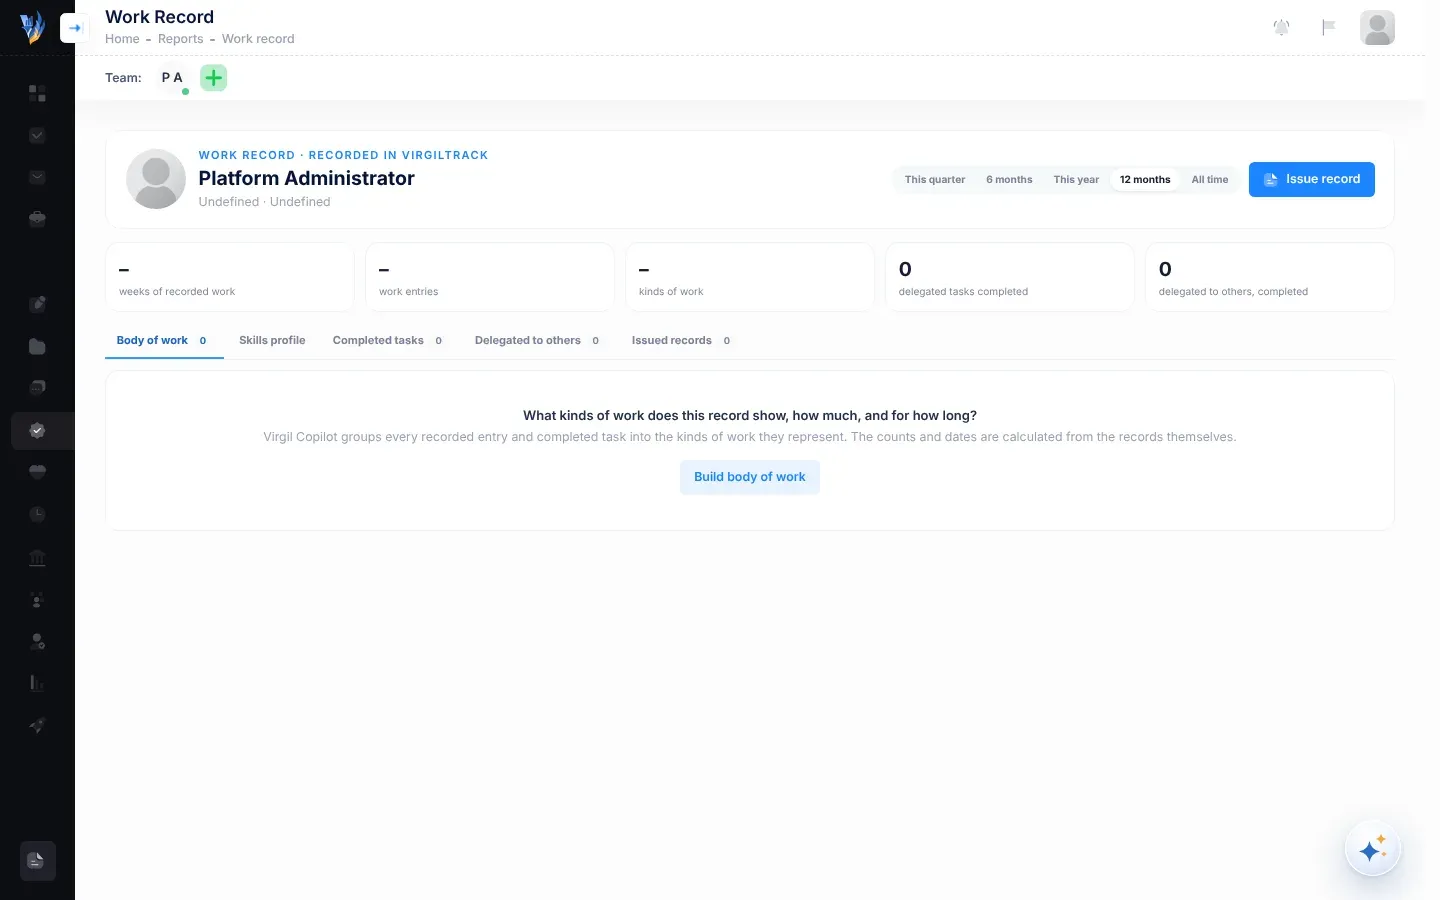
Task: Switch to the Skills profile tab
Action: 272,340
